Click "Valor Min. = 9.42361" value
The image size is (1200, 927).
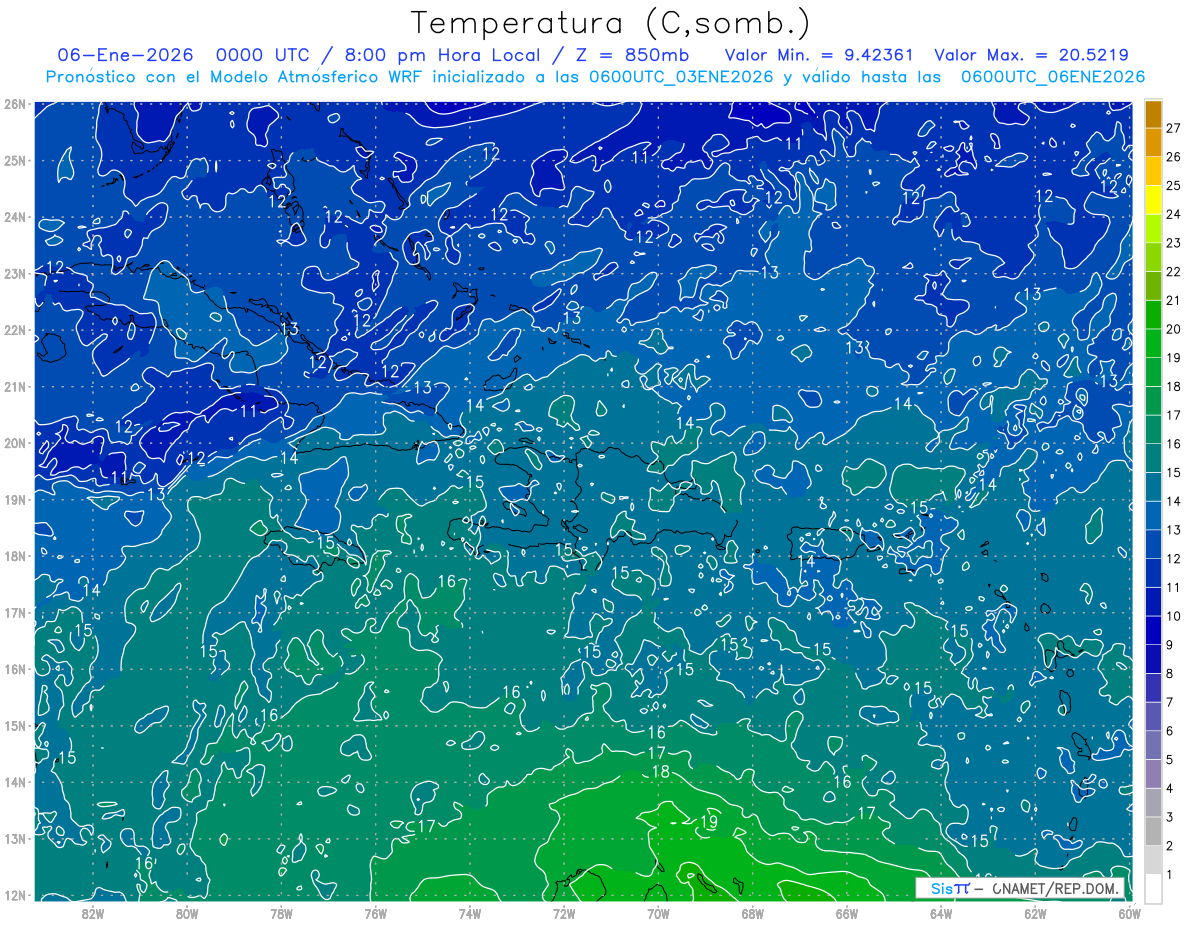tap(820, 55)
